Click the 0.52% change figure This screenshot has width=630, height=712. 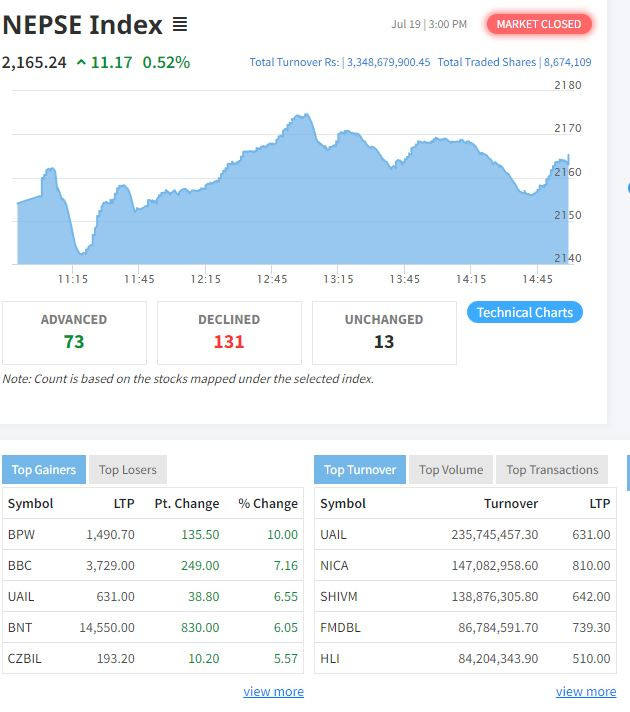(x=166, y=62)
